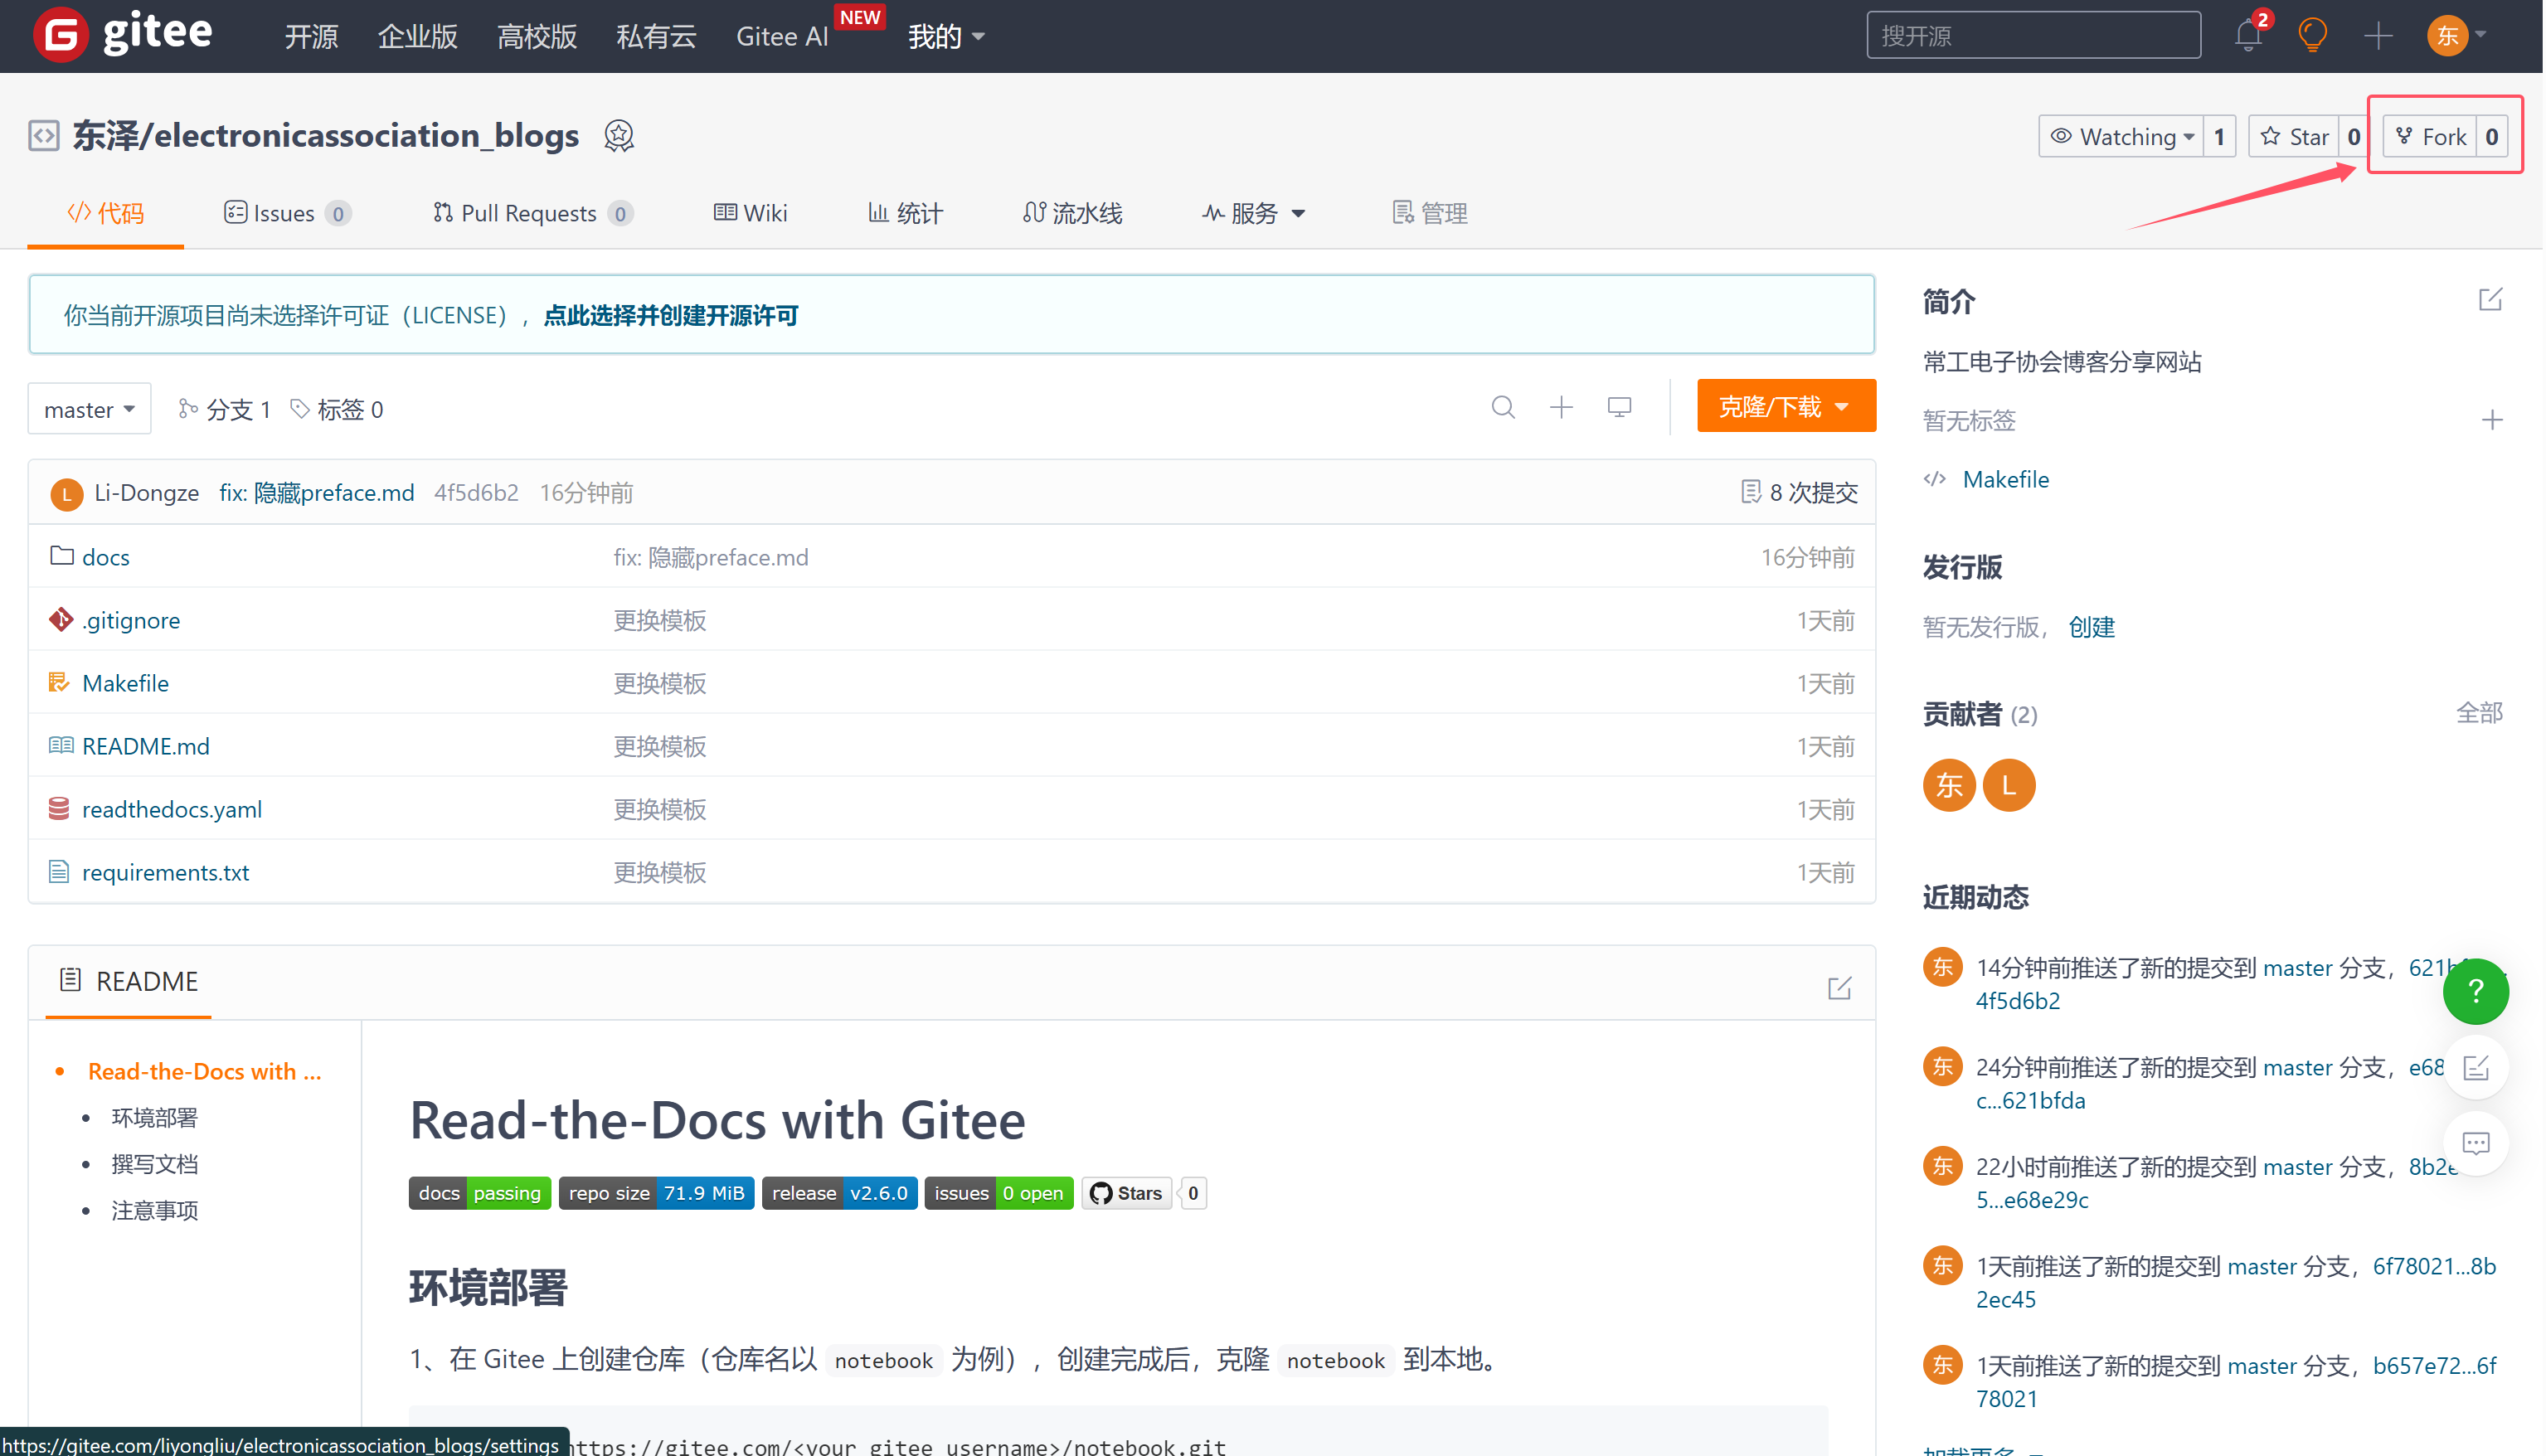
Task: Open the floating chat message icon
Action: [2475, 1143]
